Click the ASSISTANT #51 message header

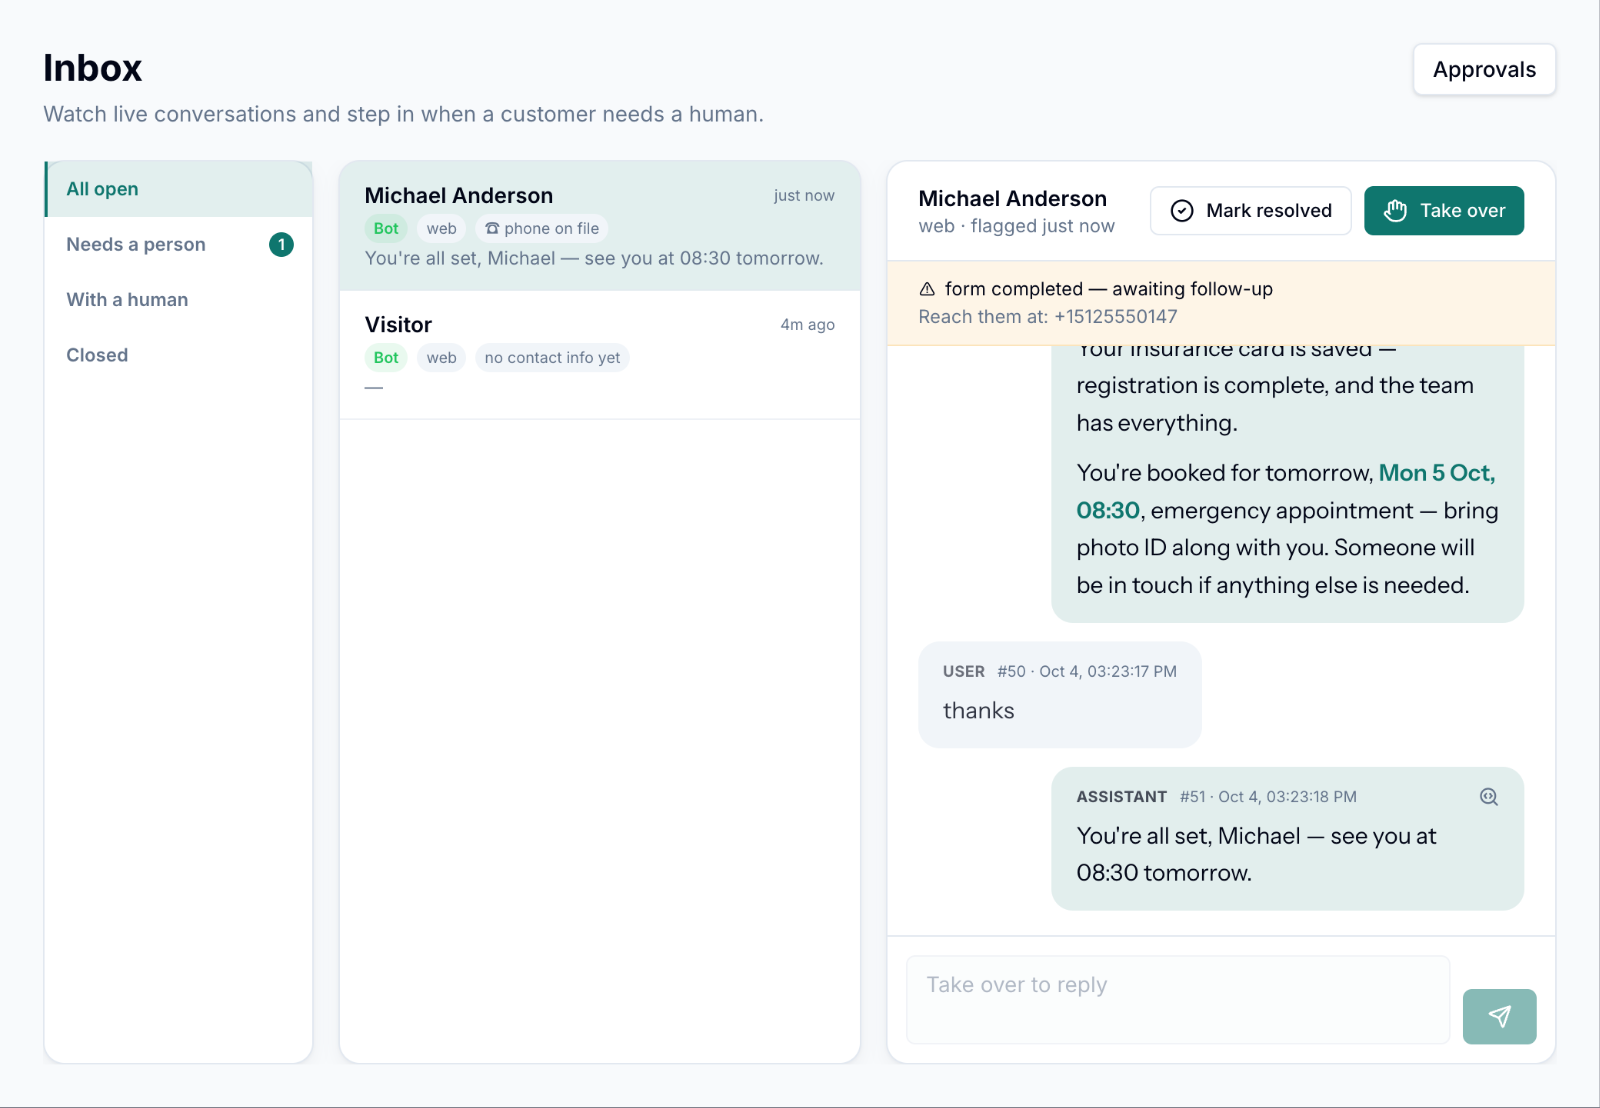point(1216,797)
